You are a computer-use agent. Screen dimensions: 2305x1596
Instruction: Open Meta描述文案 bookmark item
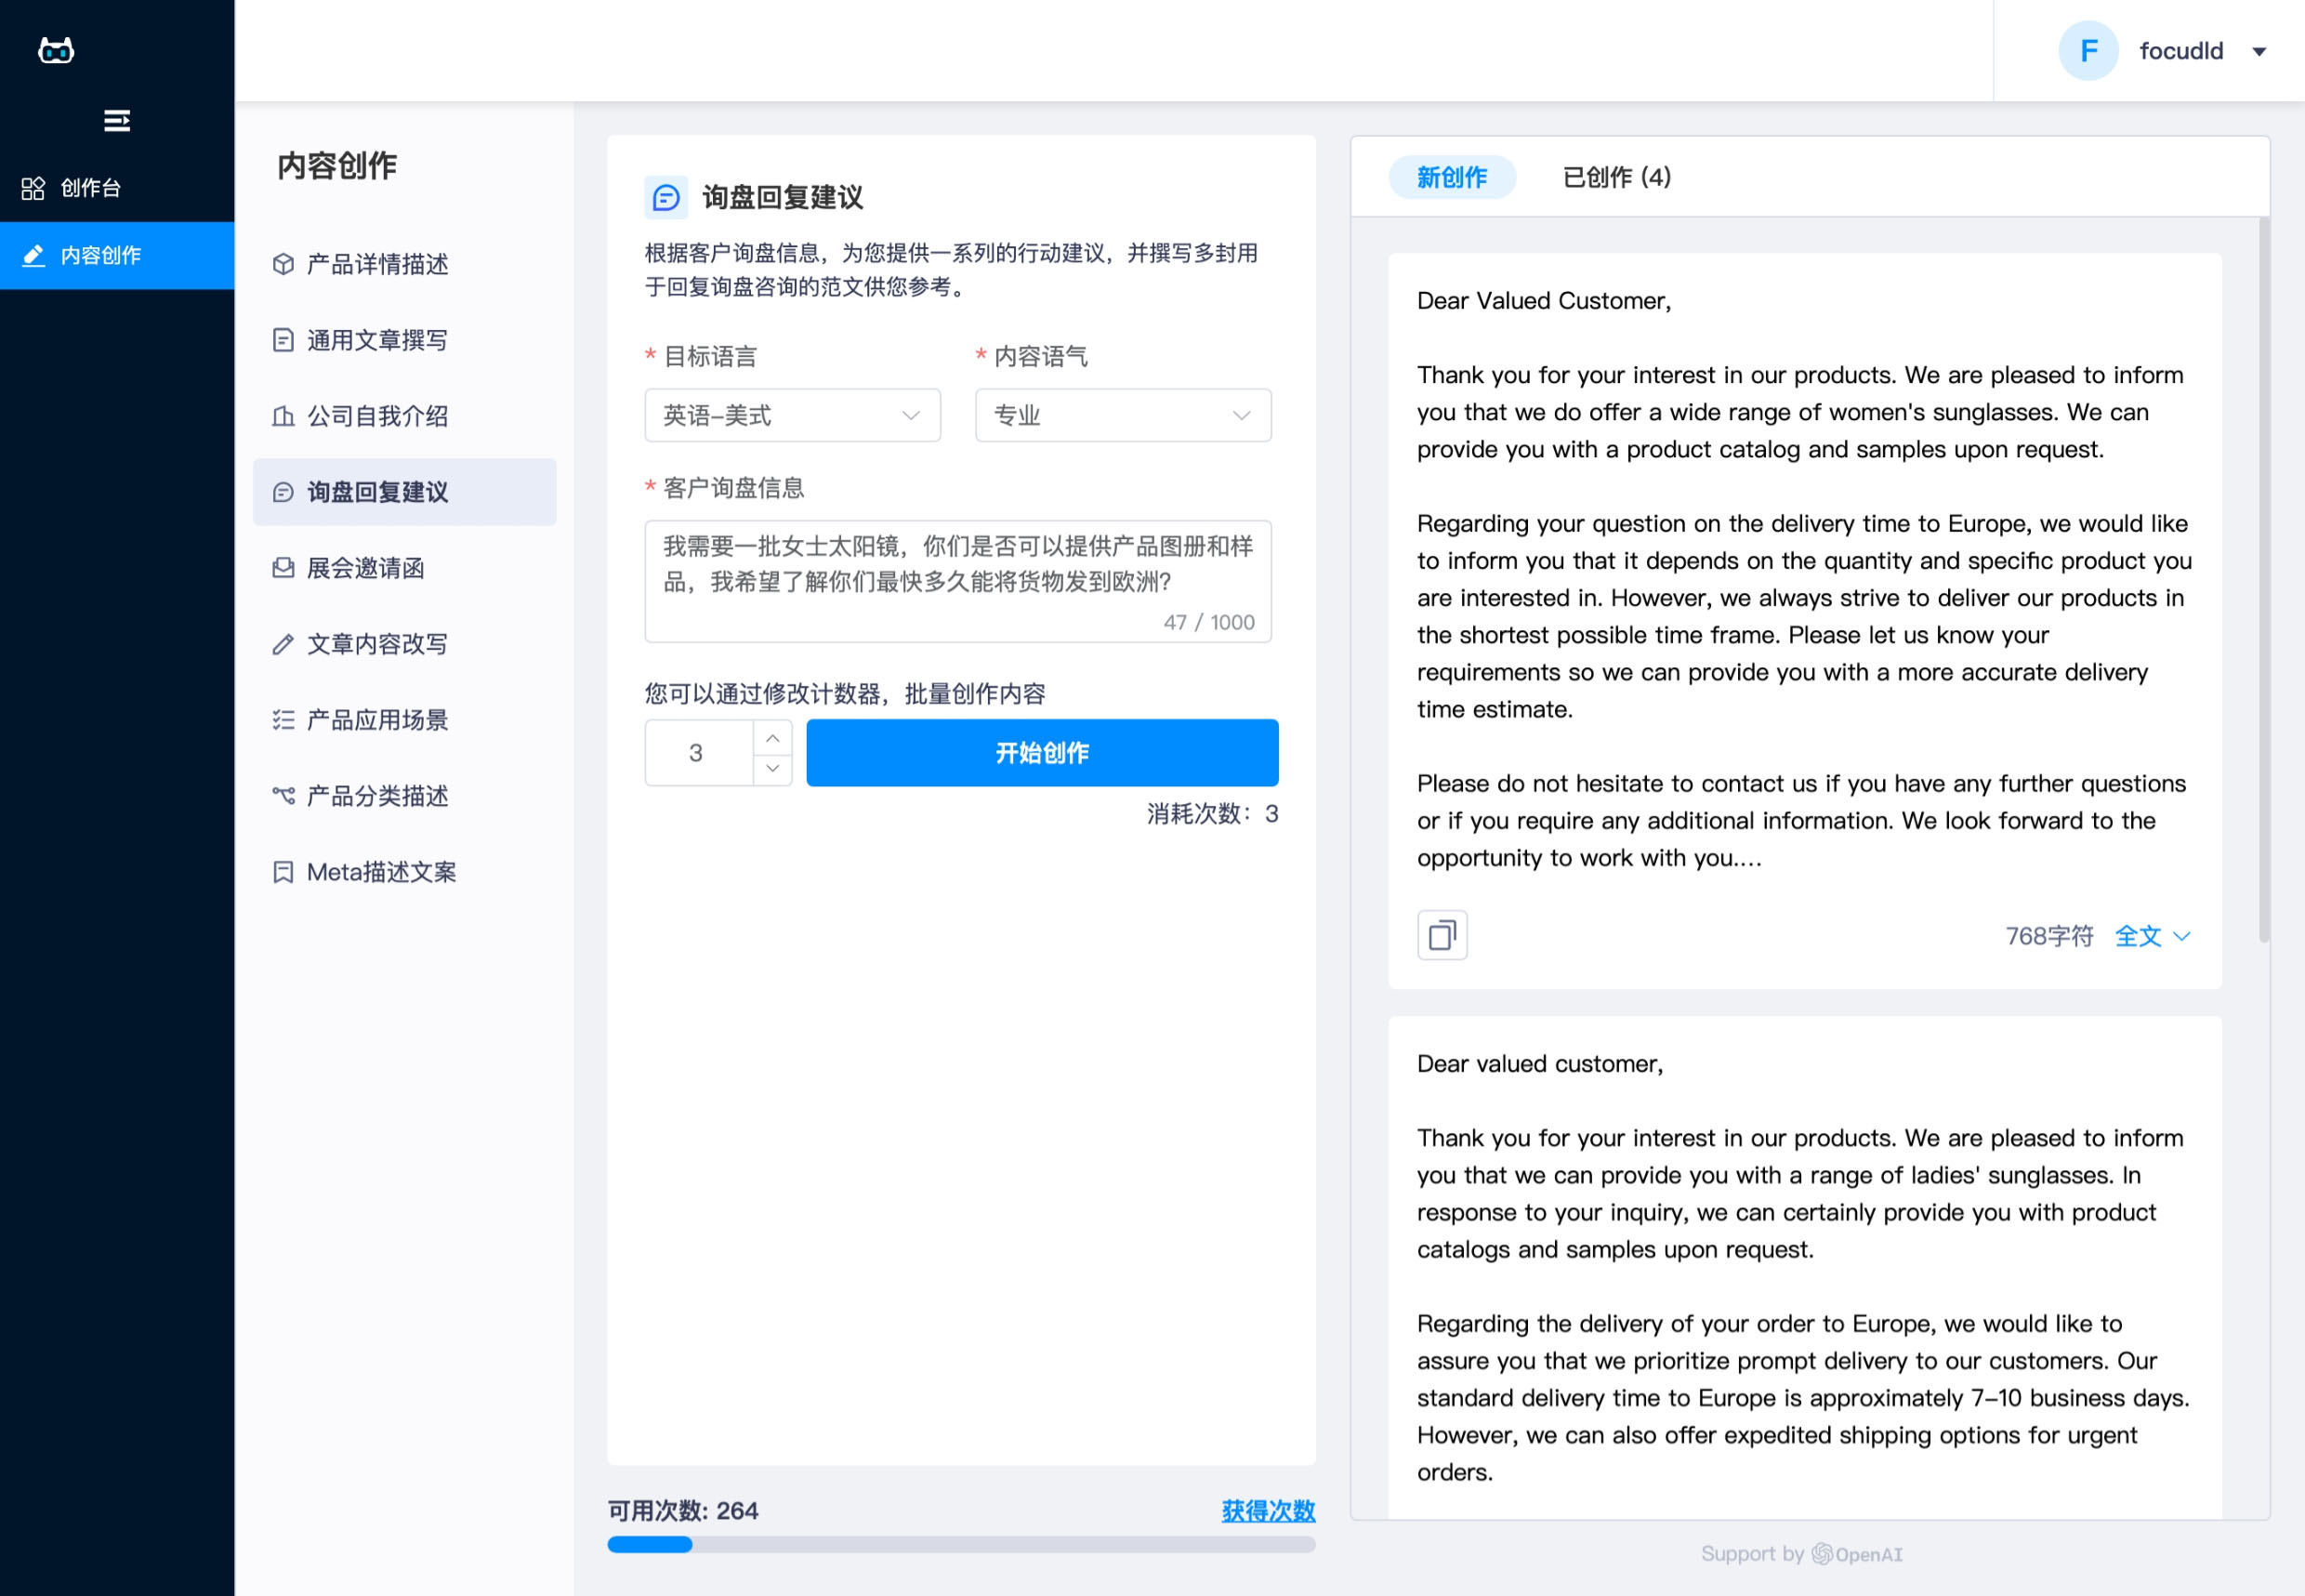(x=380, y=872)
